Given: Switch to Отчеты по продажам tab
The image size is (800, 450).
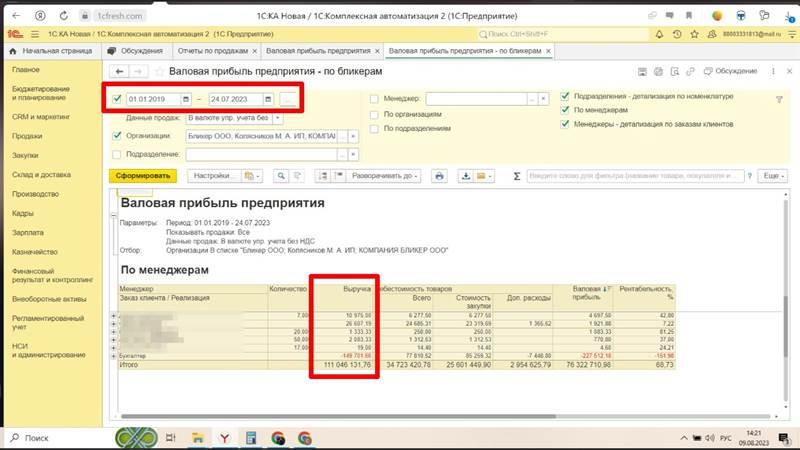Looking at the screenshot, I should pos(211,50).
